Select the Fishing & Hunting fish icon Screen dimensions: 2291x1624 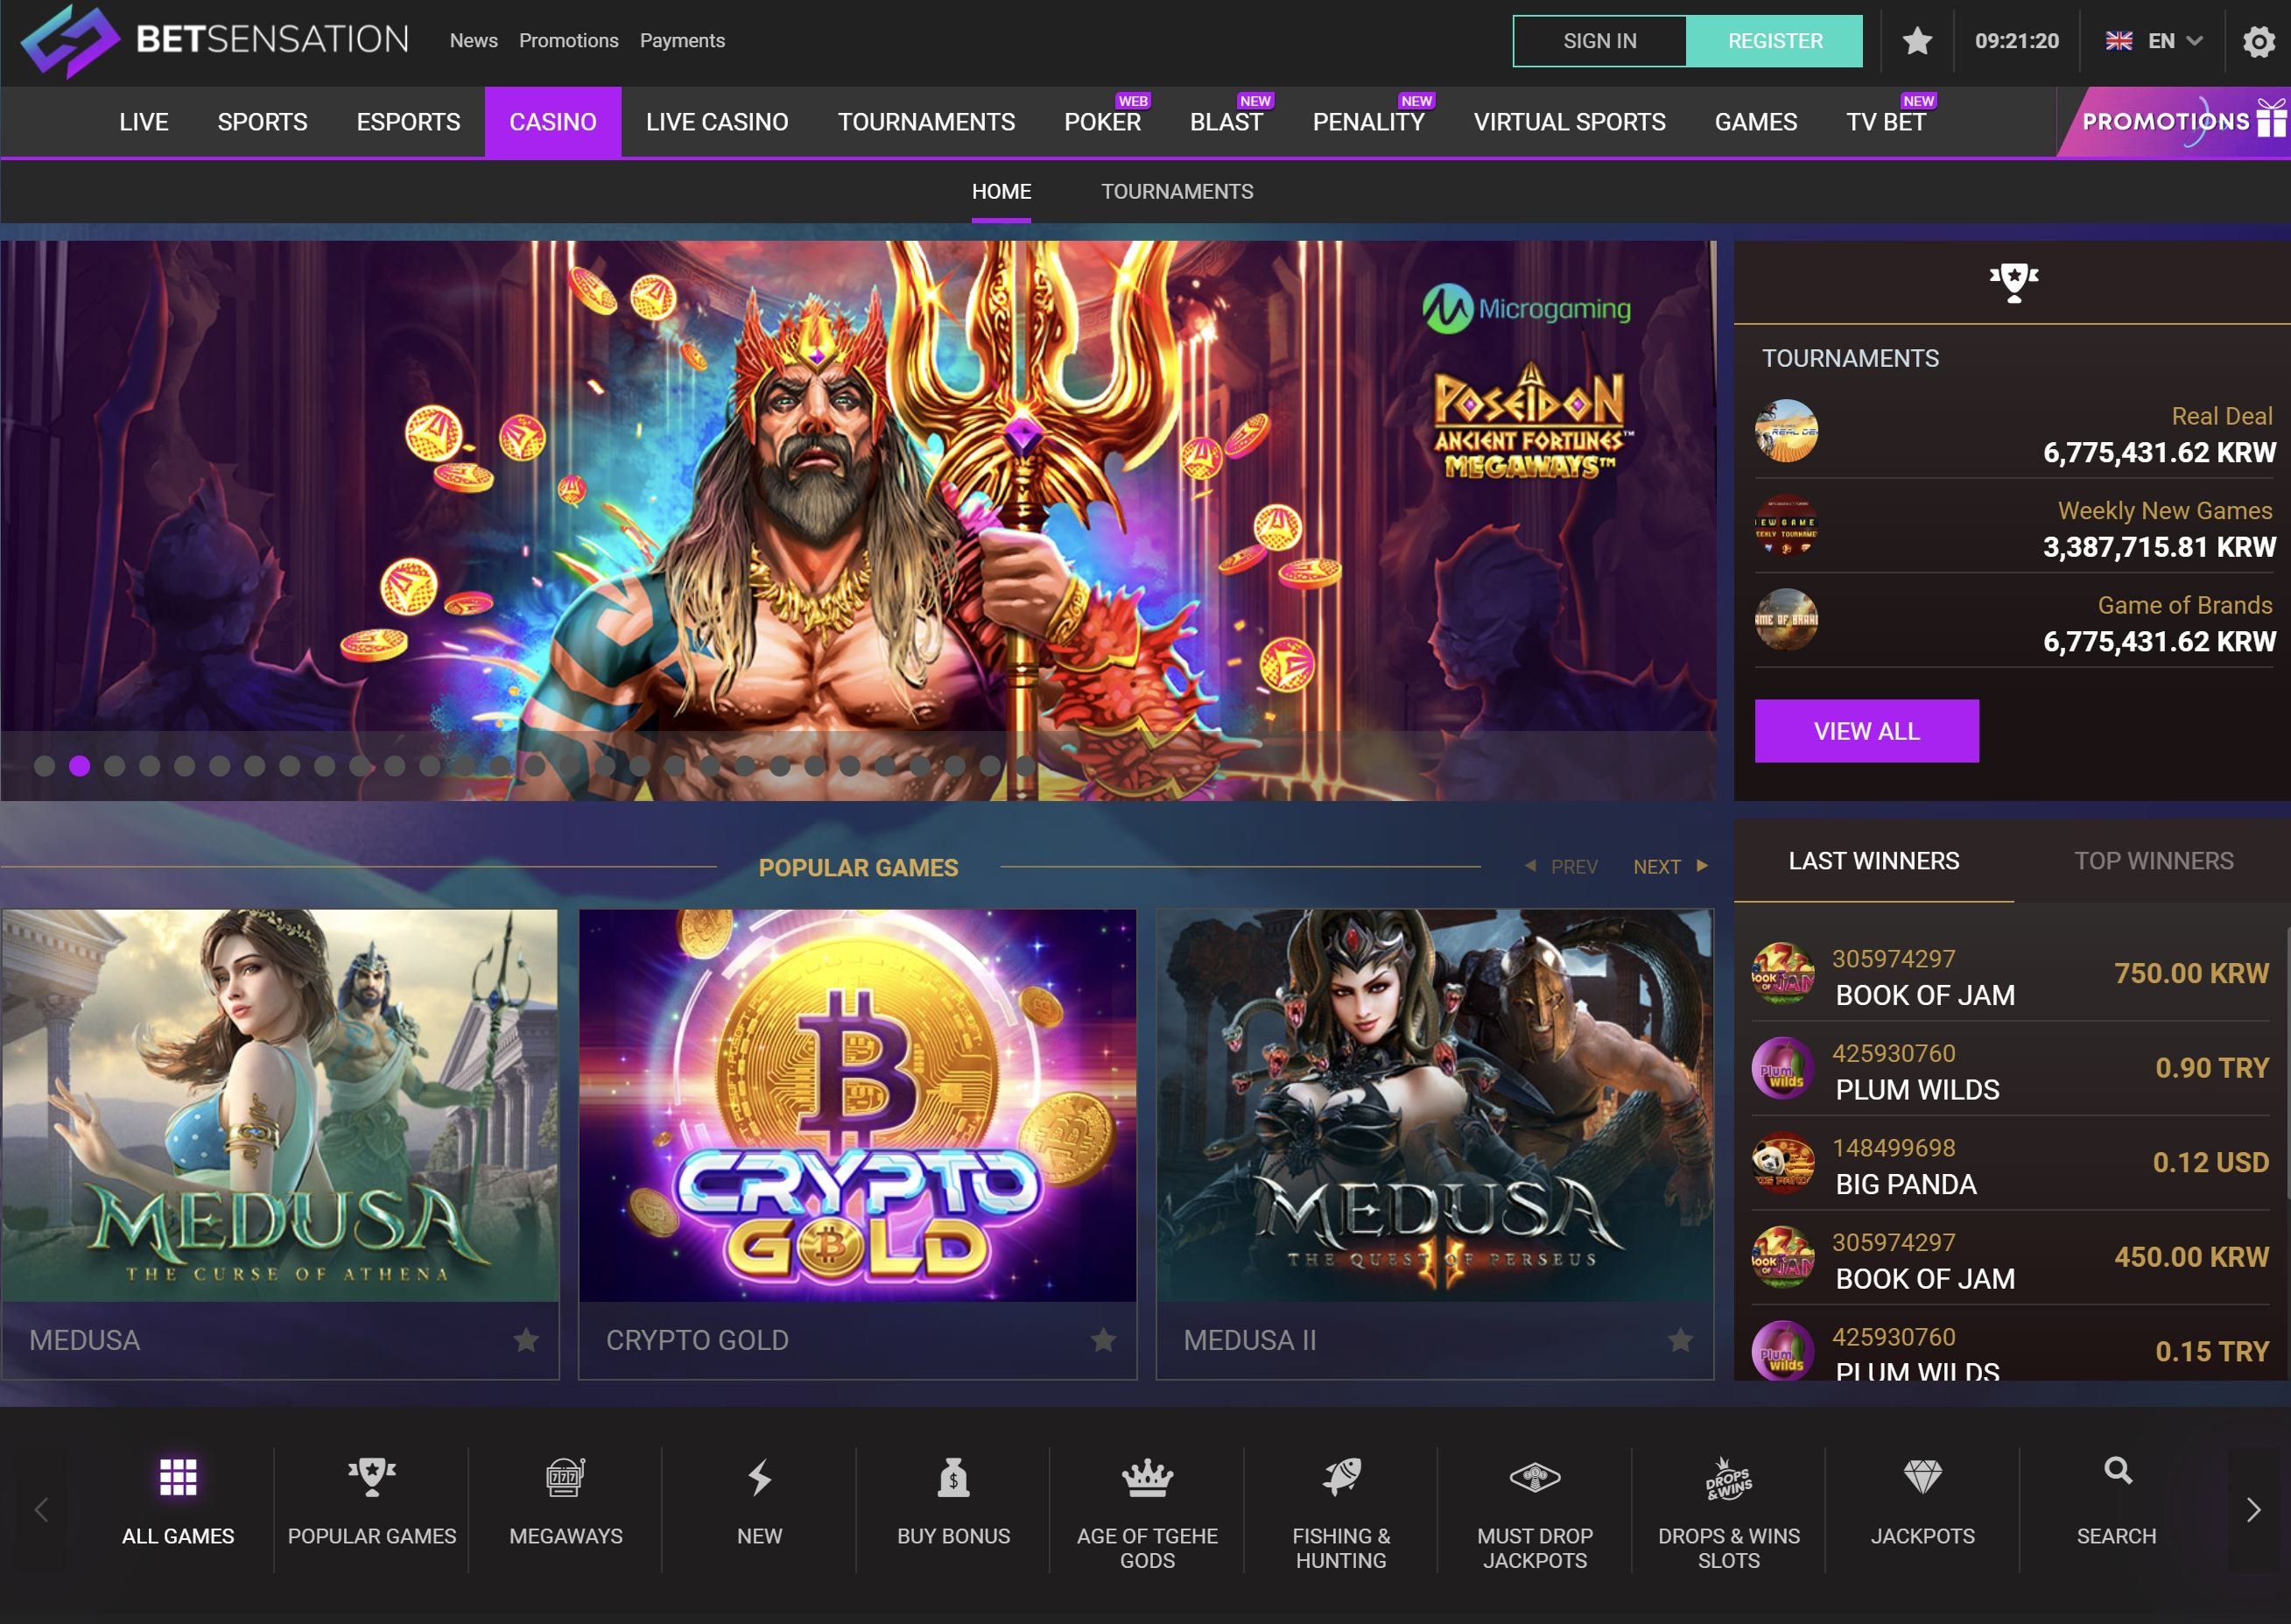(1341, 1476)
